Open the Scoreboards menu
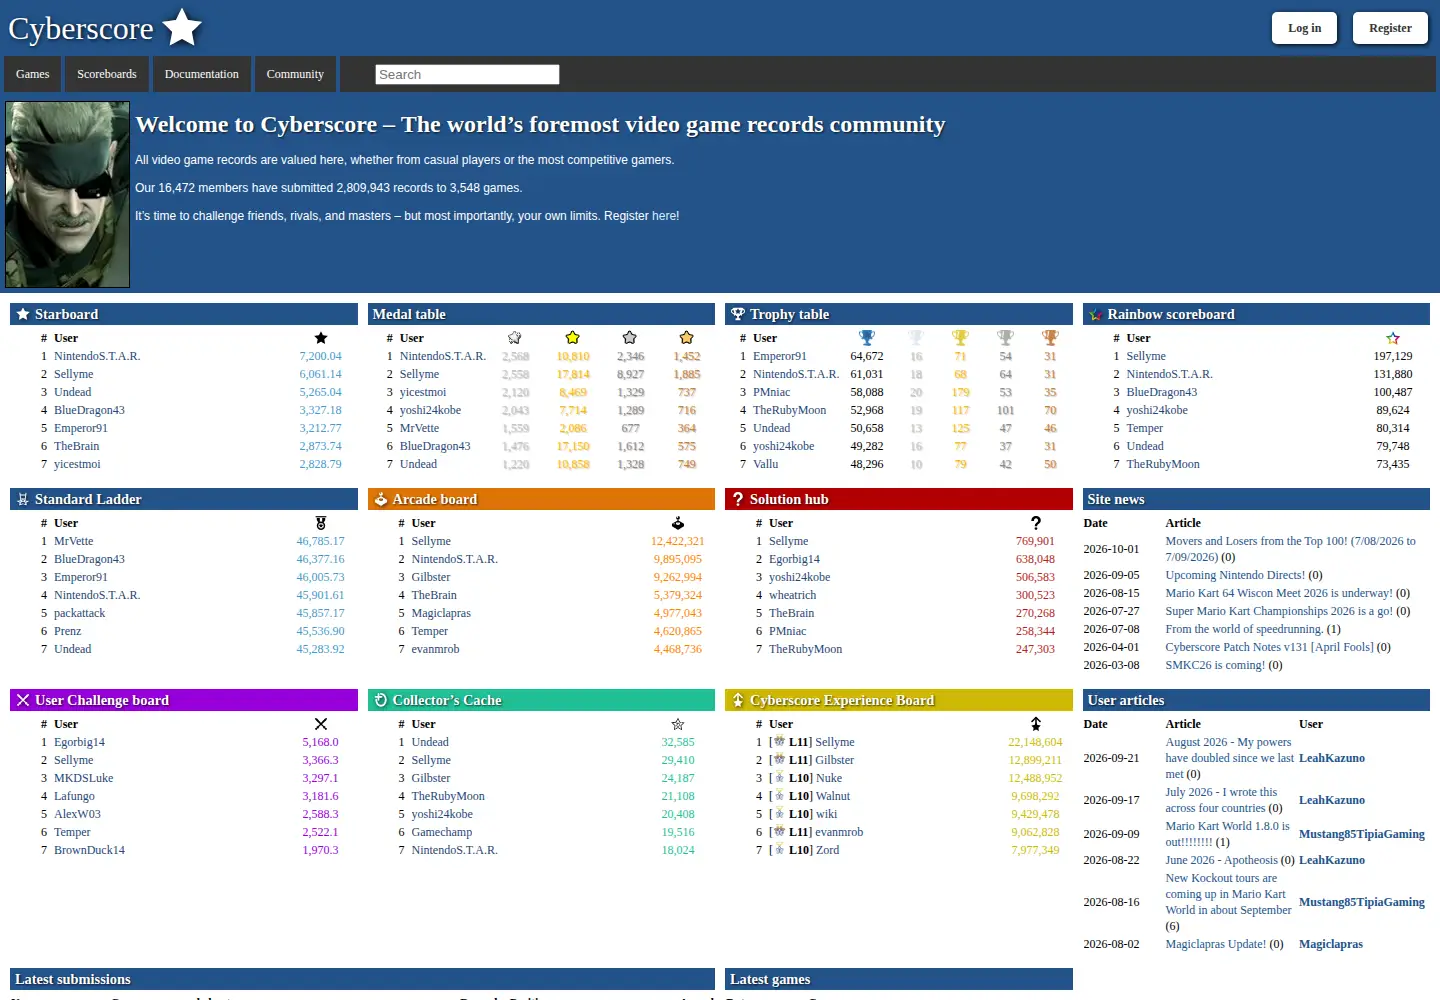The width and height of the screenshot is (1440, 1000). click(107, 74)
